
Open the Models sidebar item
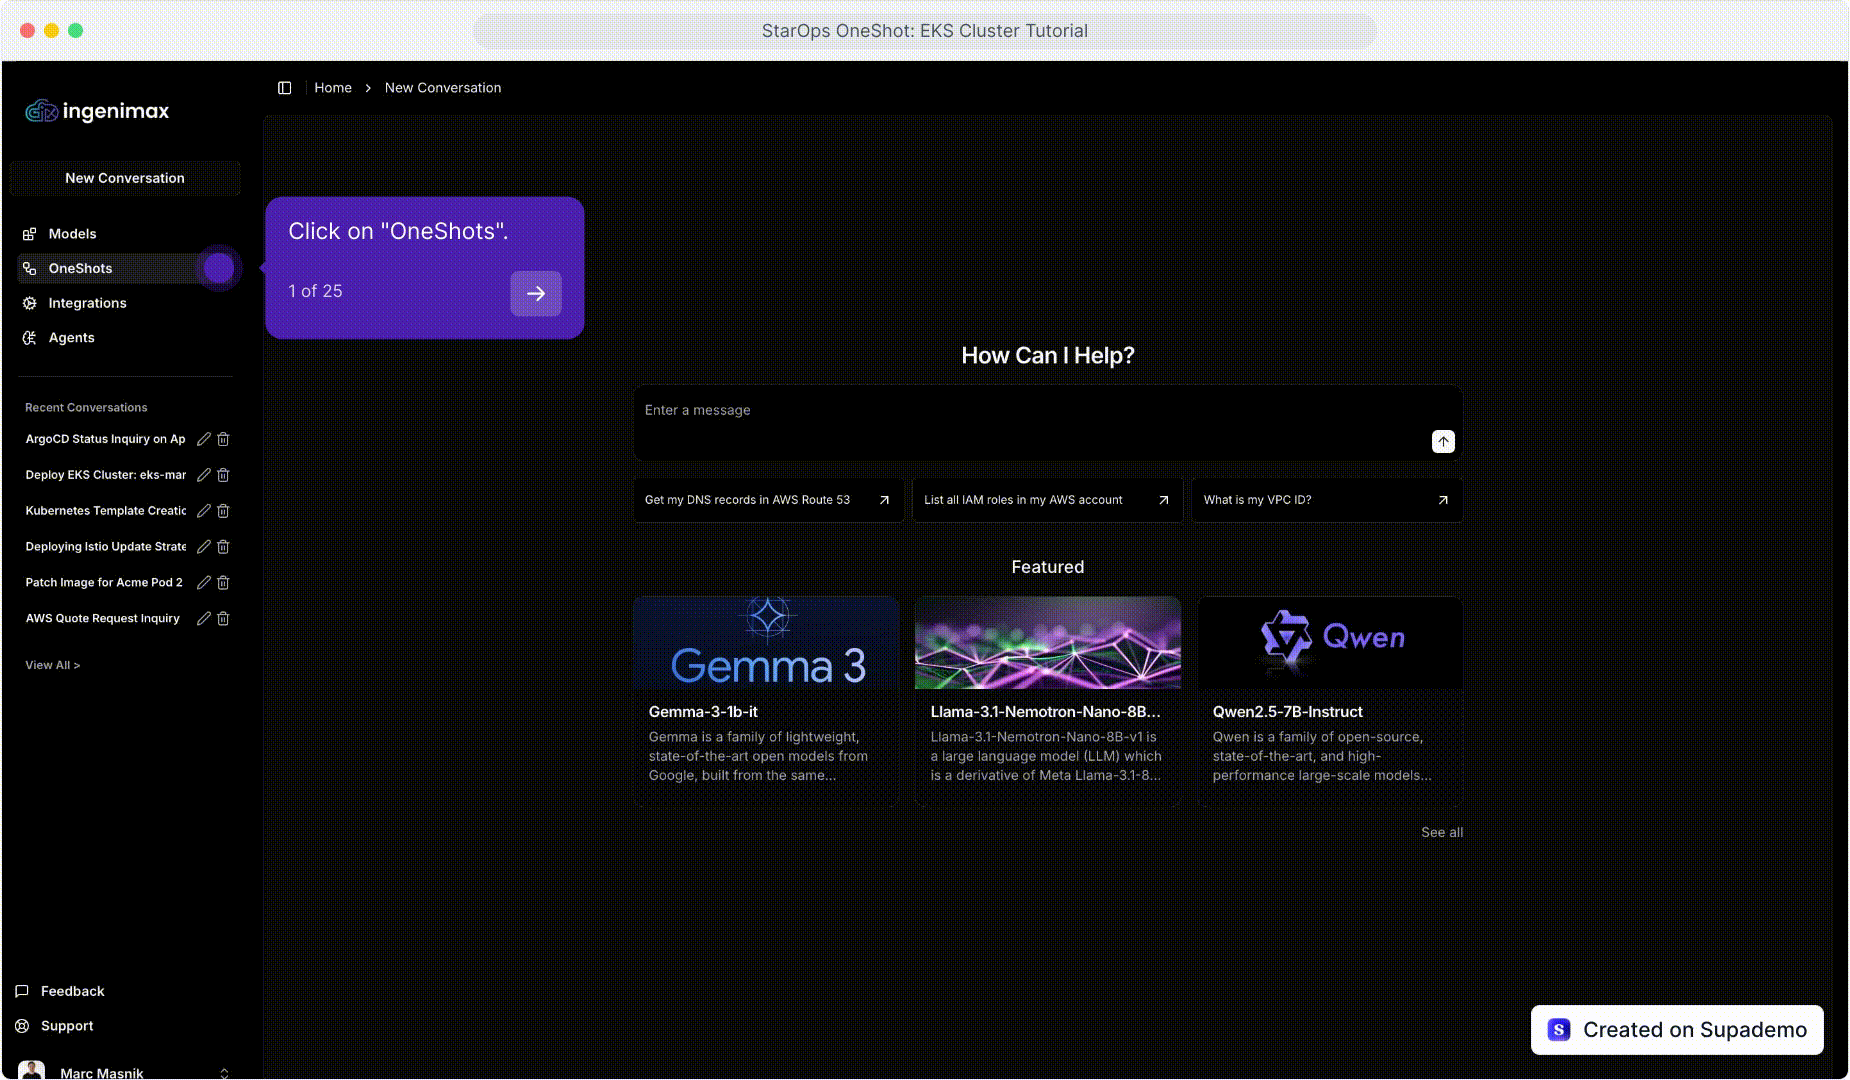coord(72,234)
